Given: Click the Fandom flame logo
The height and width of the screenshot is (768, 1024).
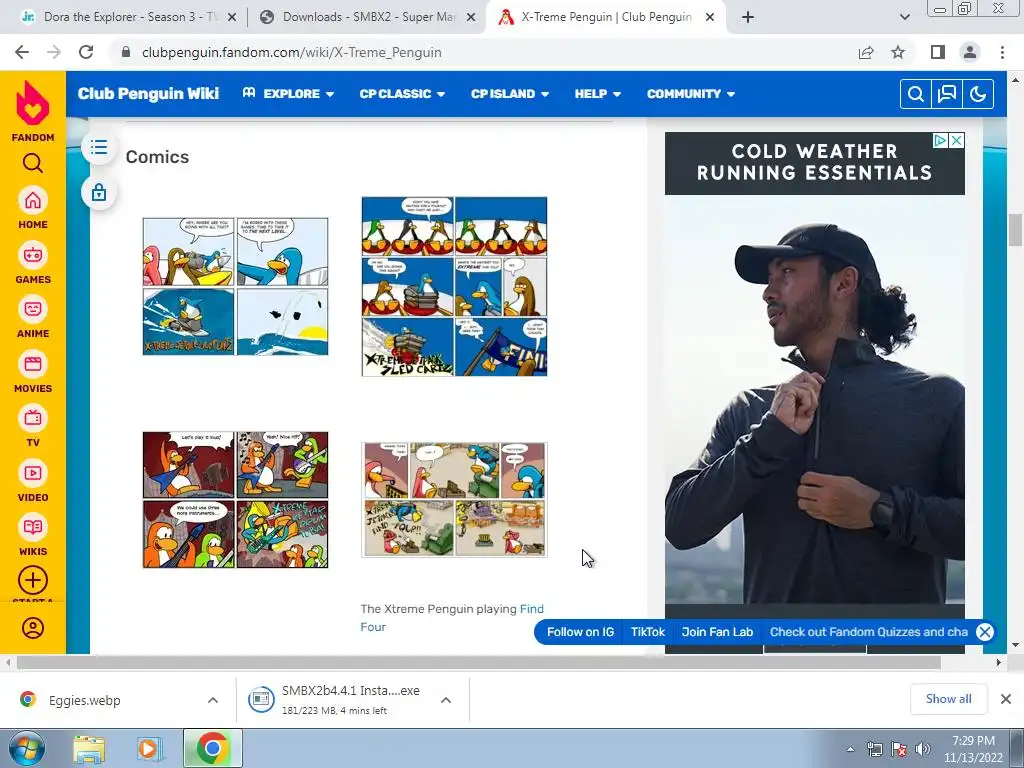Looking at the screenshot, I should point(33,103).
